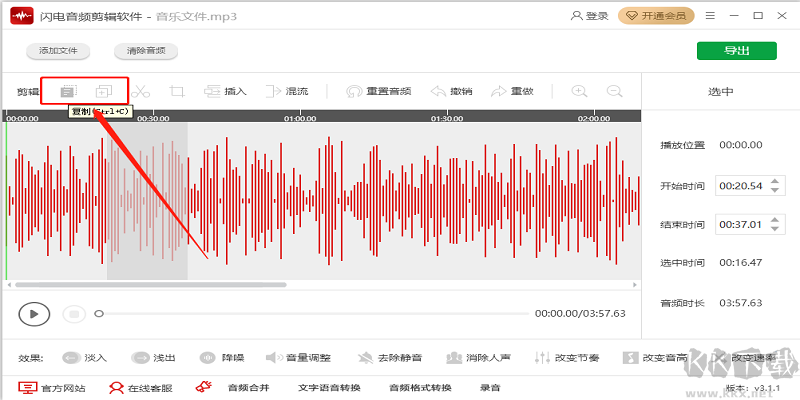Click the scrollbar right arrow
This screenshot has width=800, height=400.
635,285
